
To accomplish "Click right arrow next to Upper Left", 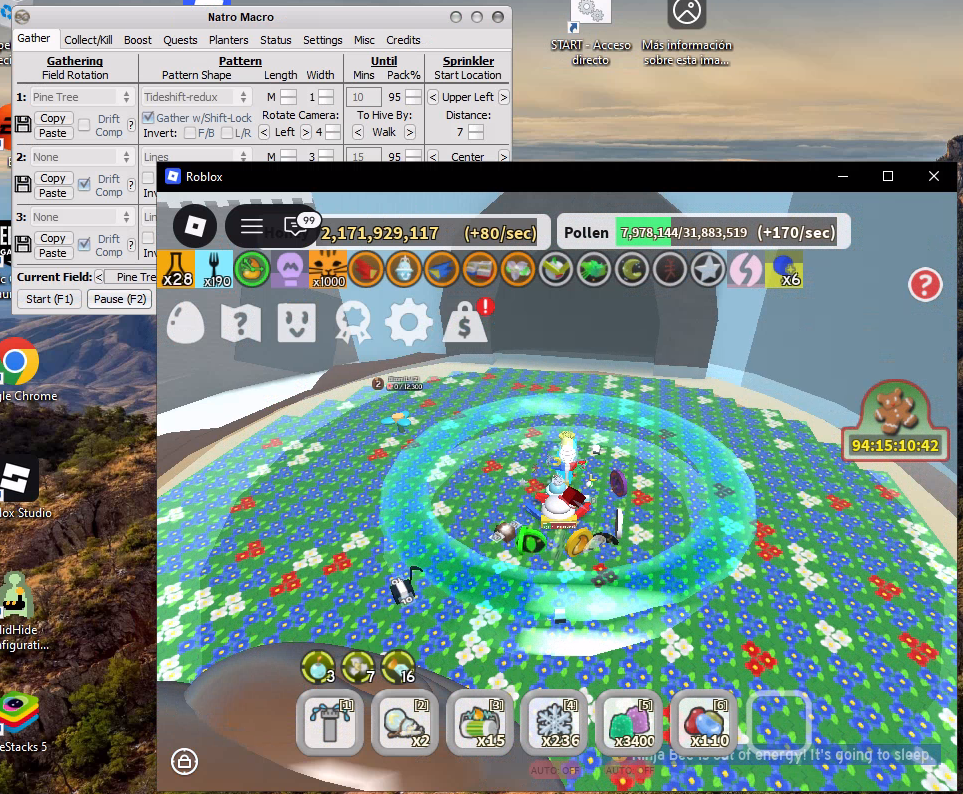I will point(504,97).
